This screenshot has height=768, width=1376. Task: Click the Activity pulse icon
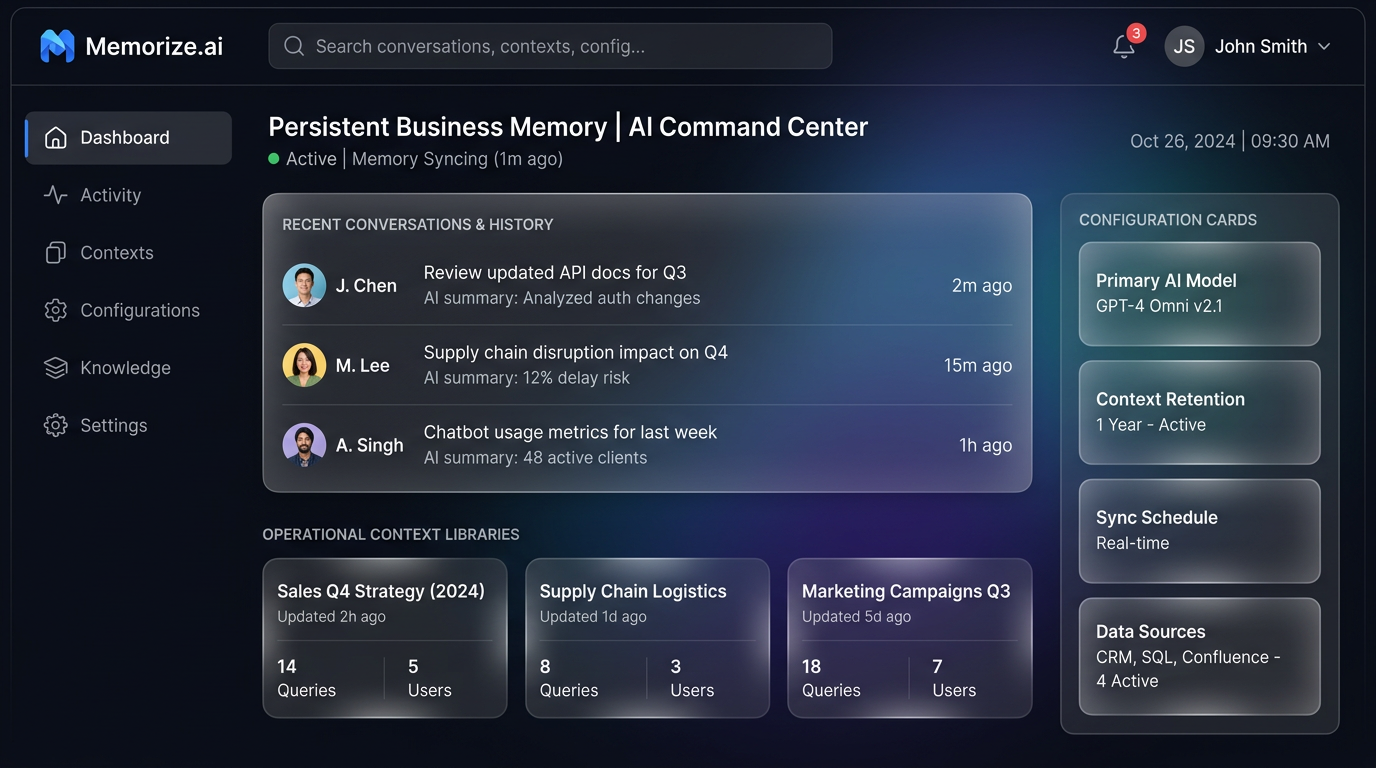[x=56, y=195]
